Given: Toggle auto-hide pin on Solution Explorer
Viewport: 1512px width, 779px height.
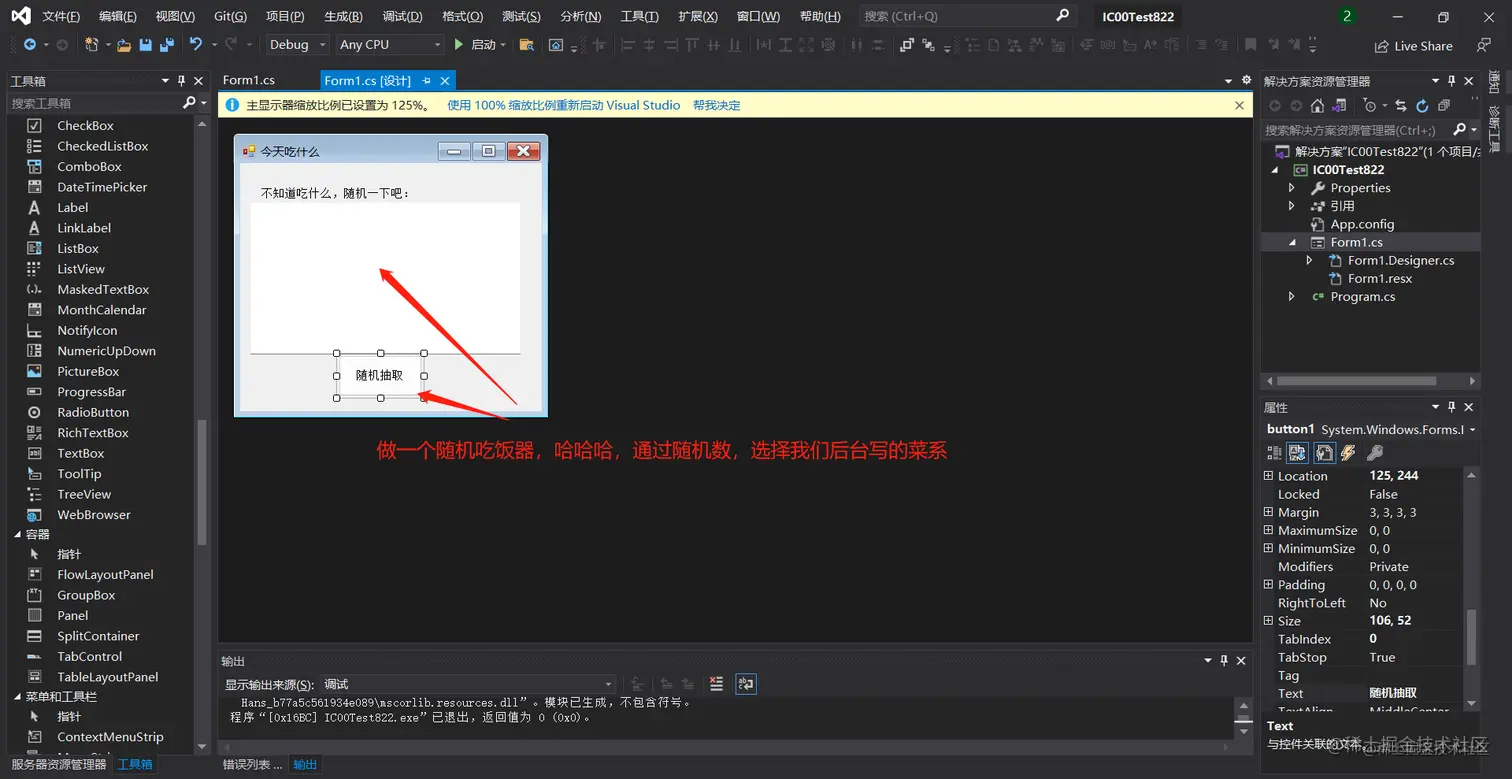Looking at the screenshot, I should [x=1452, y=81].
